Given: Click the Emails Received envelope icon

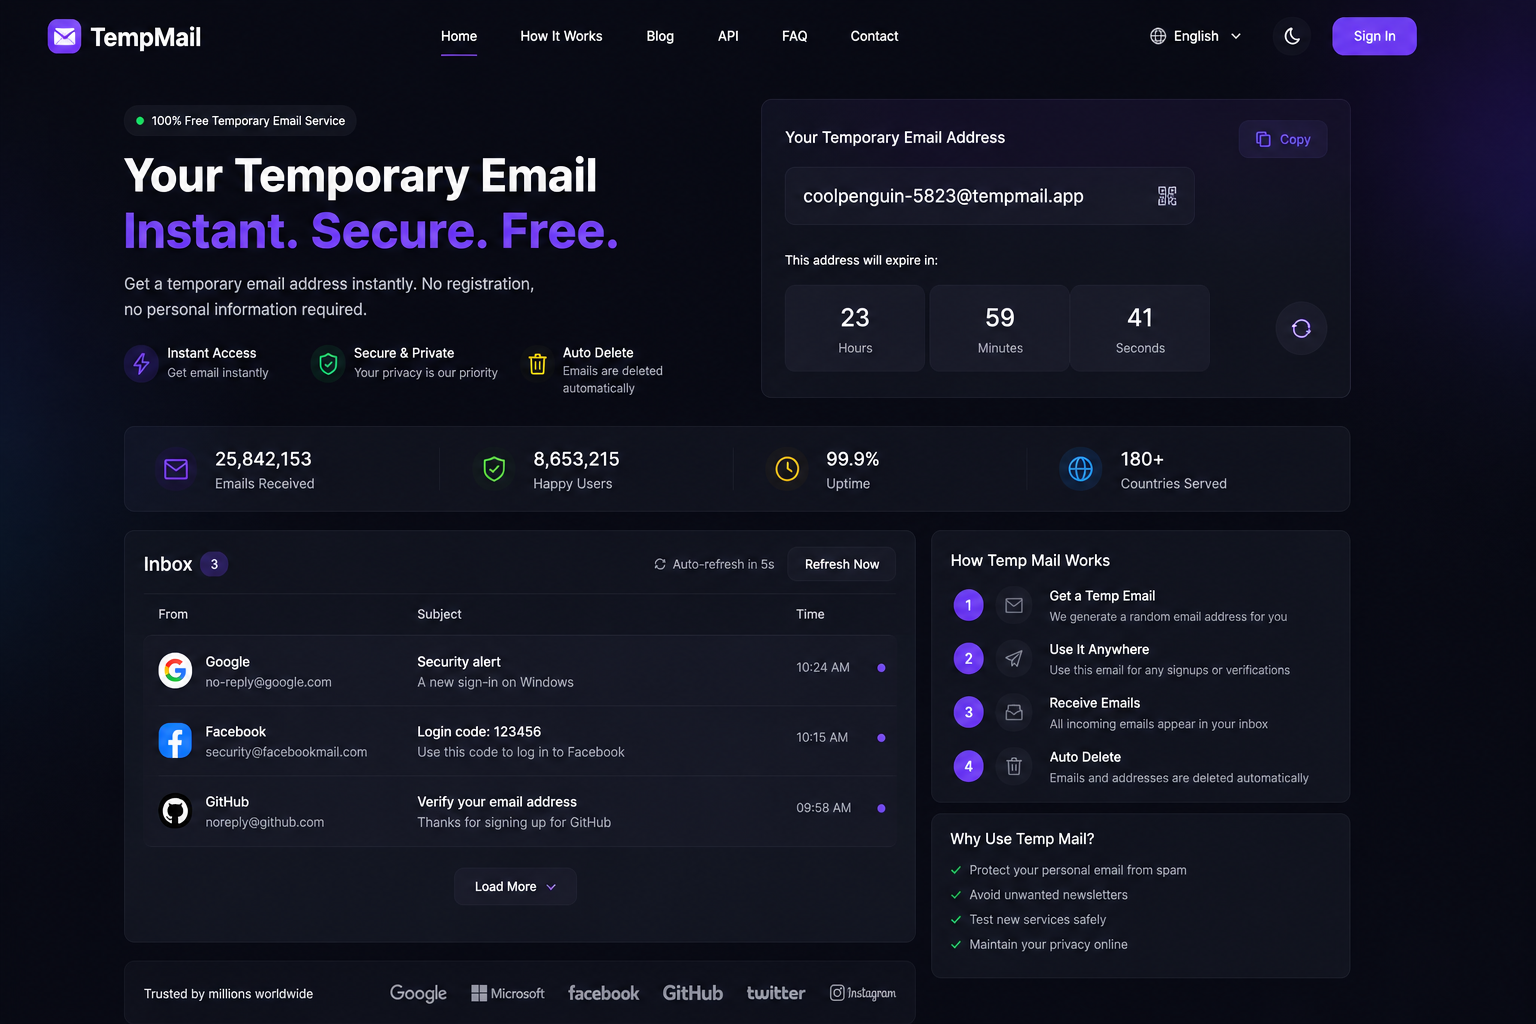Looking at the screenshot, I should 176,469.
